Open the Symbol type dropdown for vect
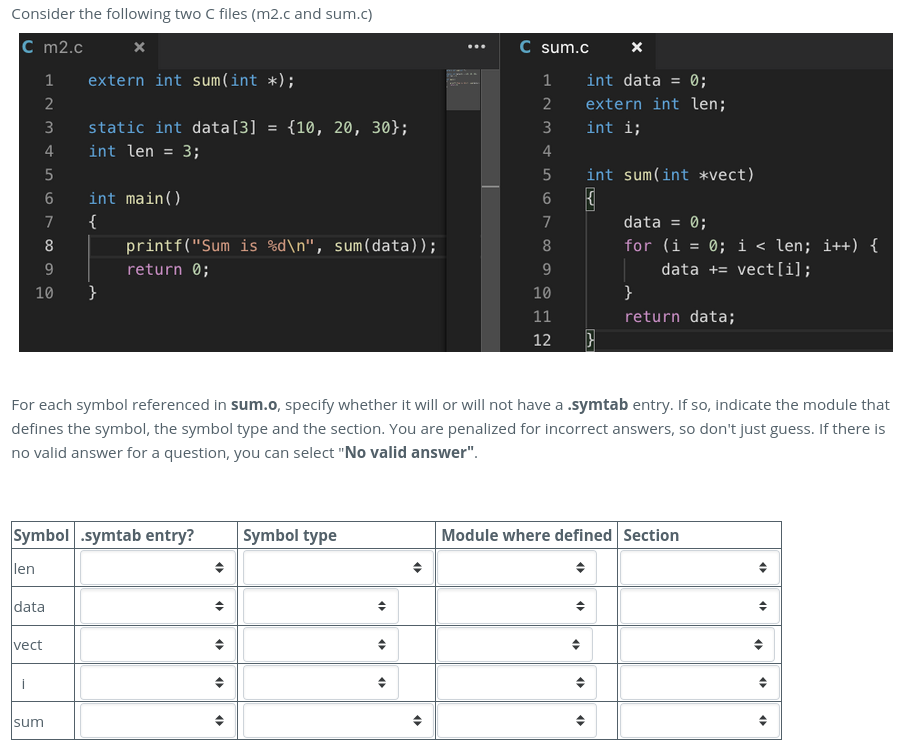907x756 pixels. tap(320, 643)
